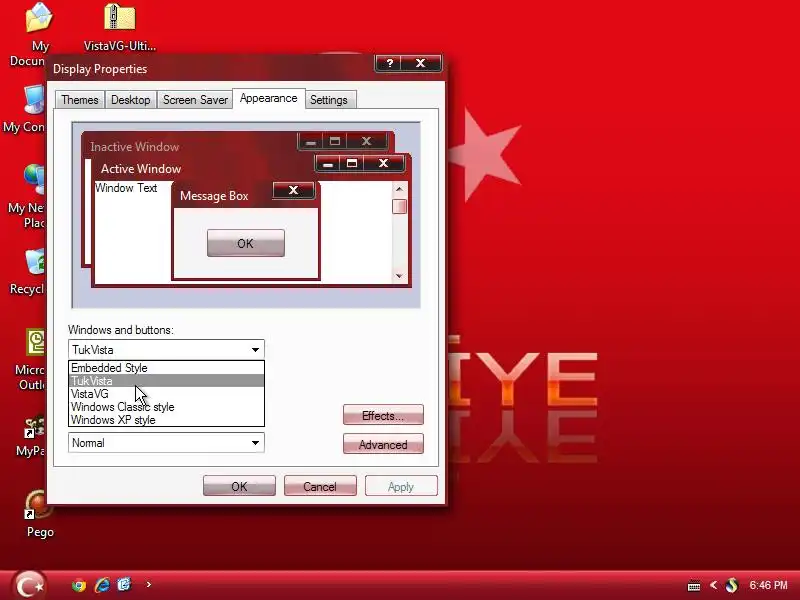Choose Windows XP style option
This screenshot has width=800, height=600.
(x=166, y=420)
